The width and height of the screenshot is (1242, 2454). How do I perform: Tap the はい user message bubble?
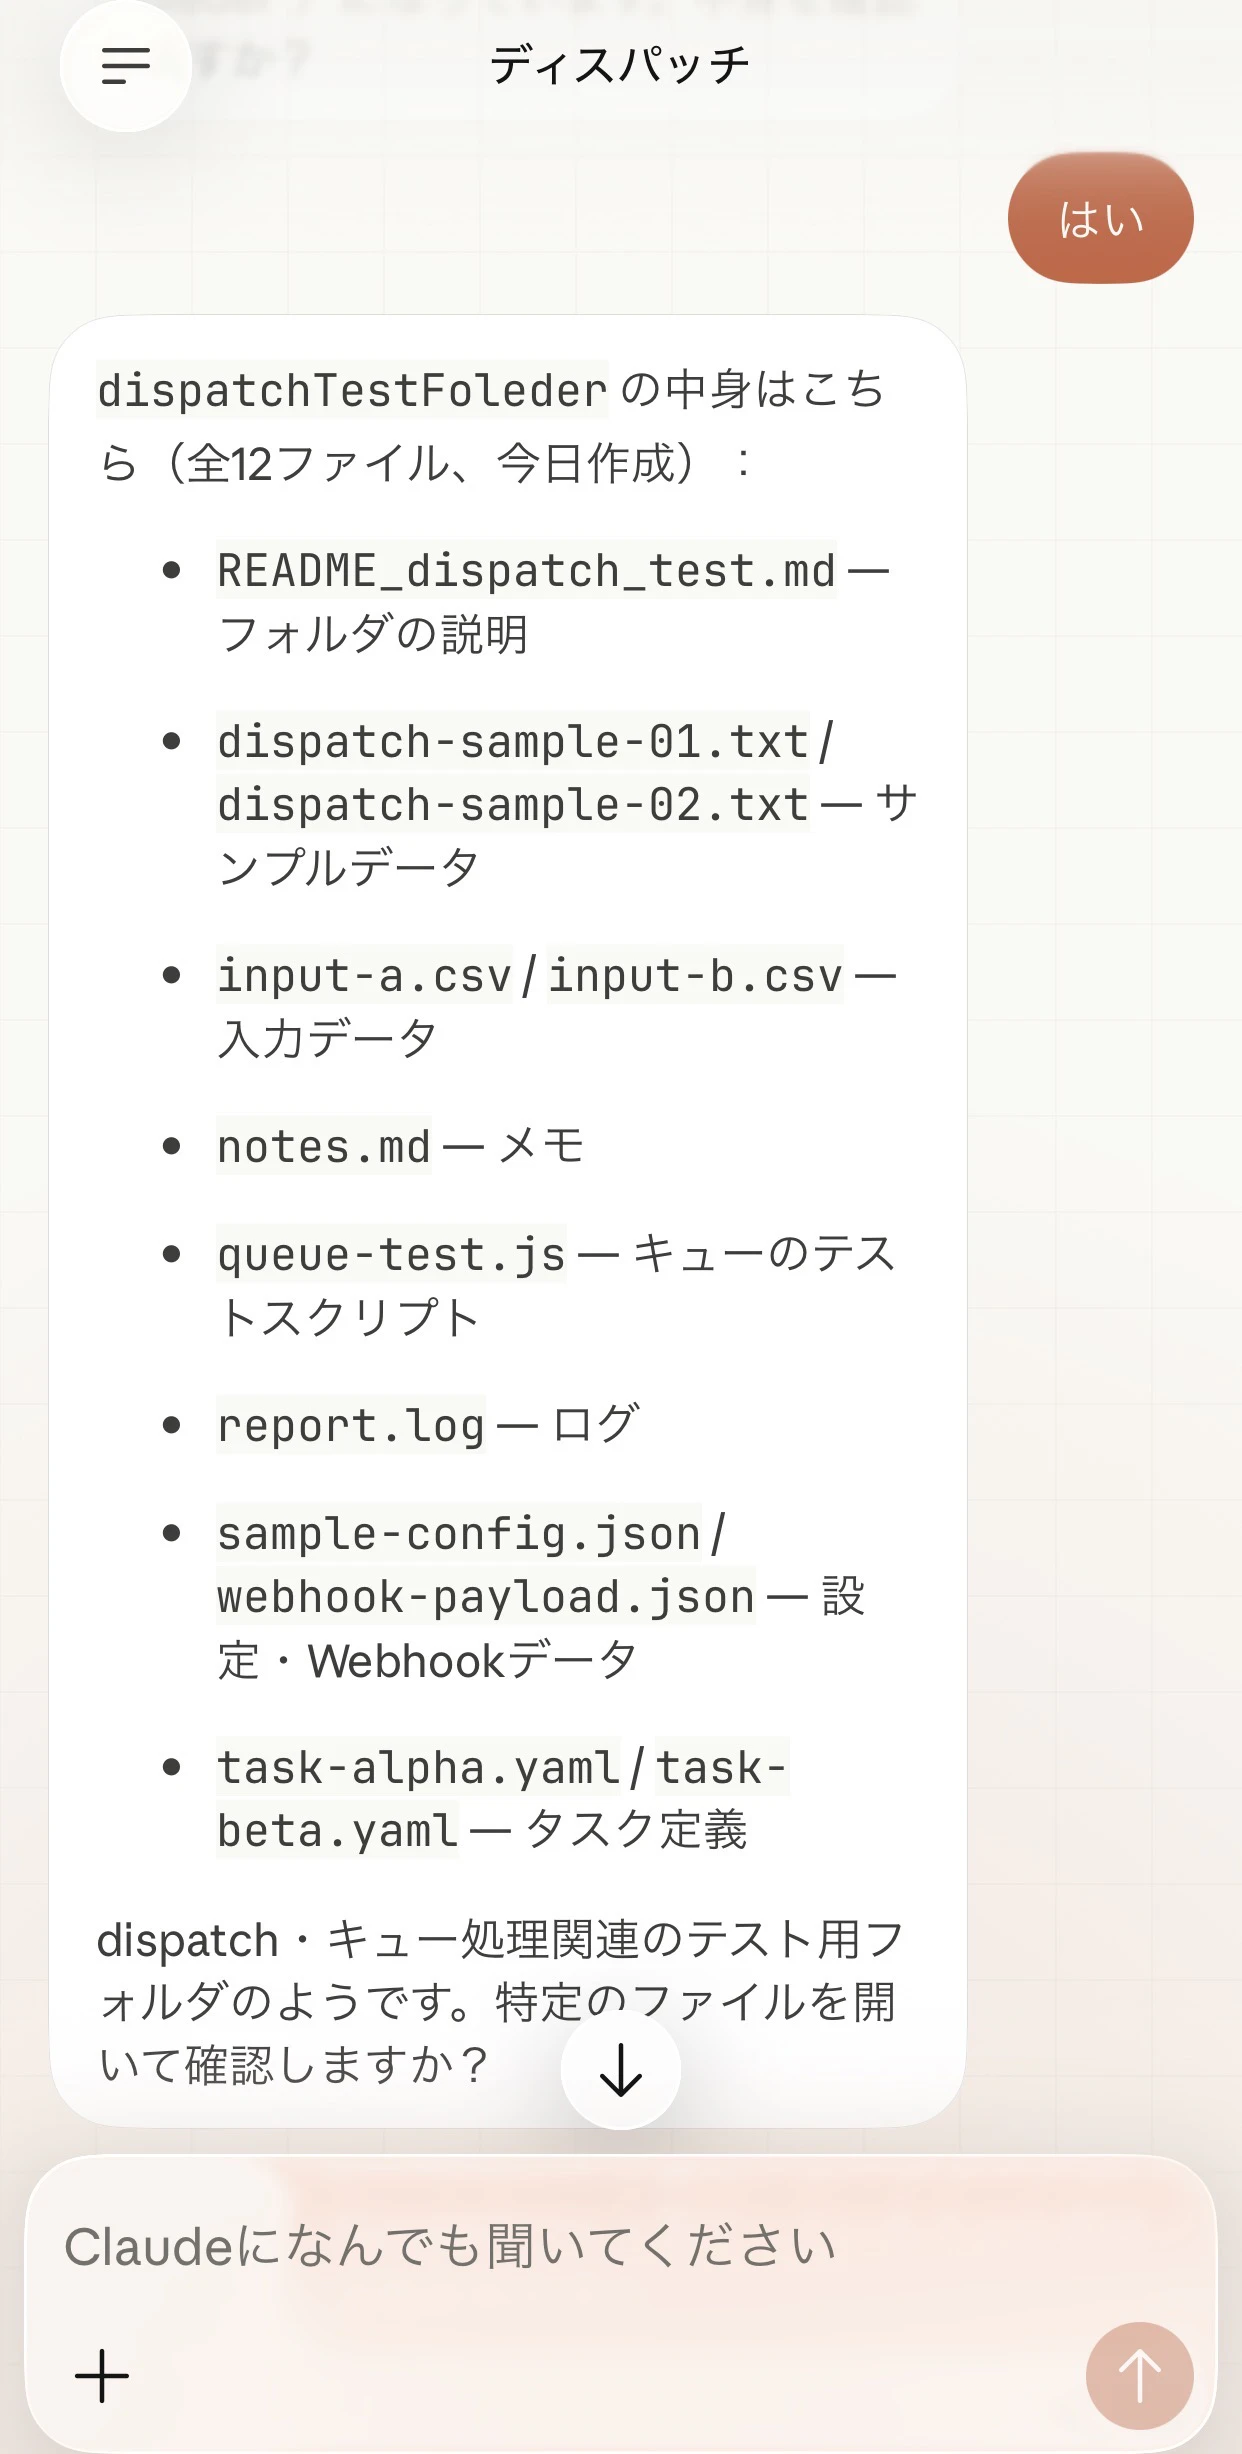[1100, 218]
